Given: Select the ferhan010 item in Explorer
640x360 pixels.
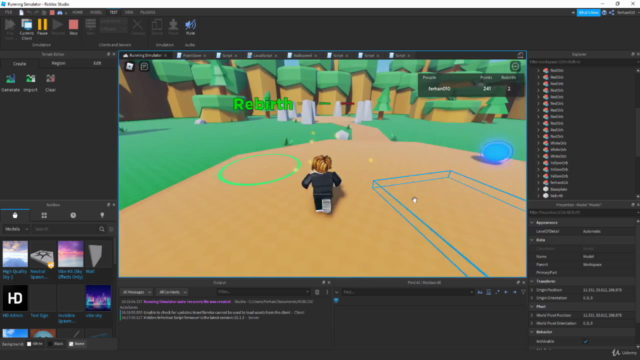Looking at the screenshot, I should click(x=559, y=183).
